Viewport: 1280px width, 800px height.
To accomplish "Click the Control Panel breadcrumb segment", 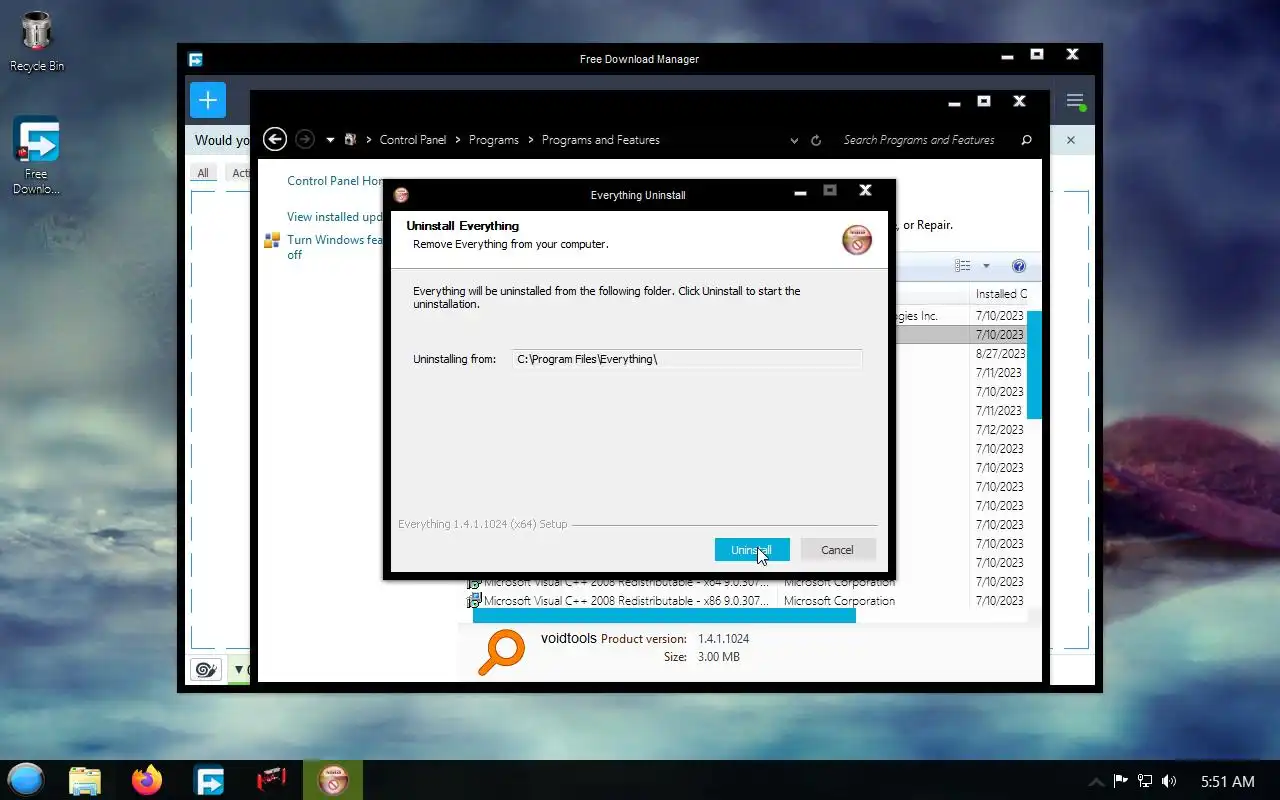I will pos(413,140).
